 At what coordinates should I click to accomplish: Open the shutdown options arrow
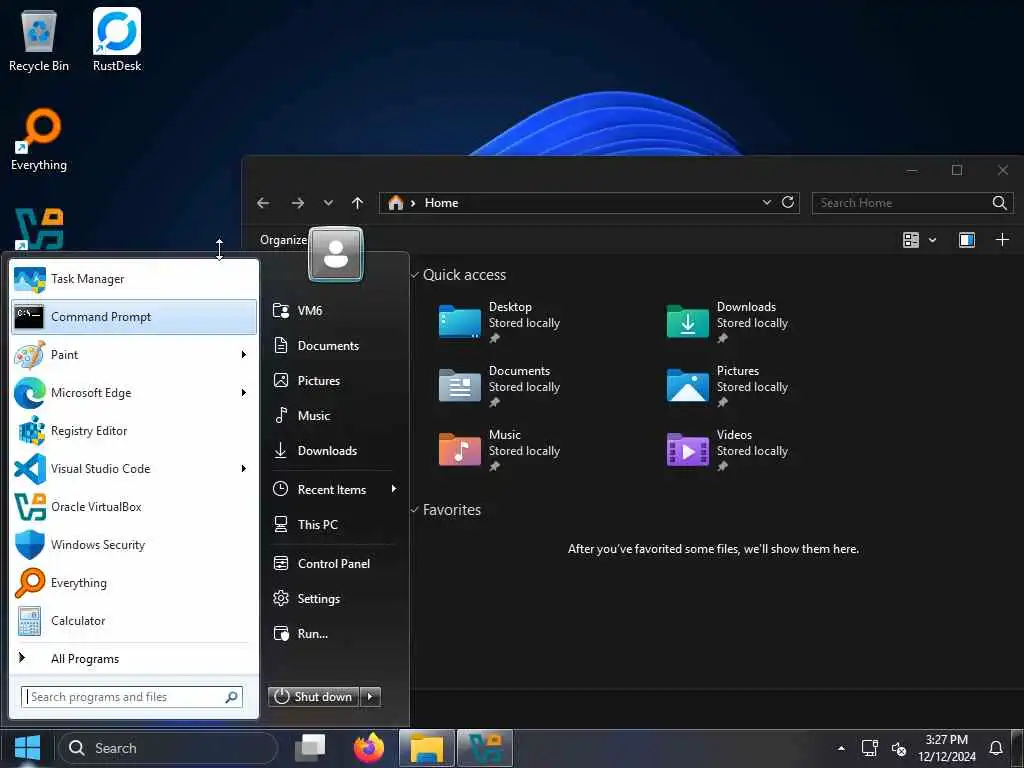point(370,697)
